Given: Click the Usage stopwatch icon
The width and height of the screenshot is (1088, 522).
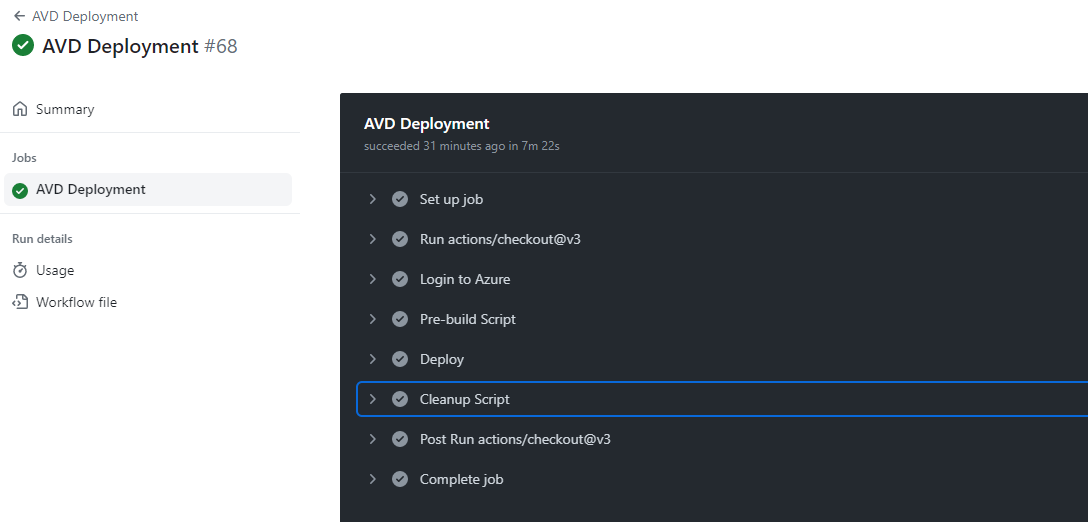Looking at the screenshot, I should [x=20, y=270].
